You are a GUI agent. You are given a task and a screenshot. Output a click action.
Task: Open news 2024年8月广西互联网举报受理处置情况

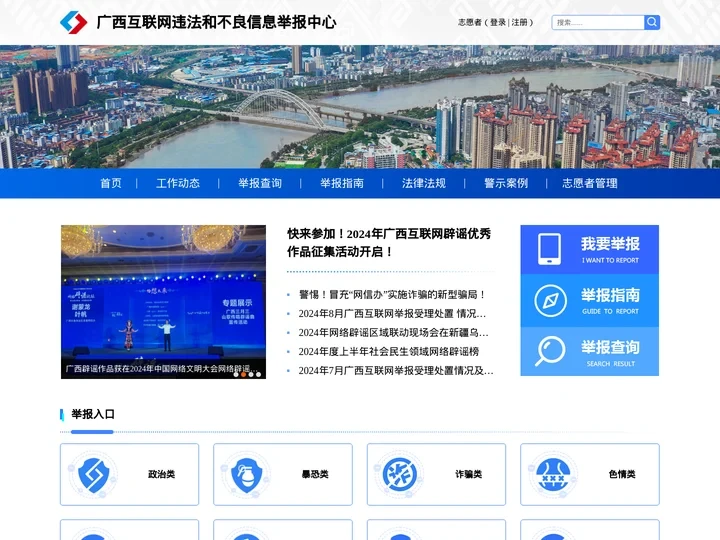coord(392,314)
